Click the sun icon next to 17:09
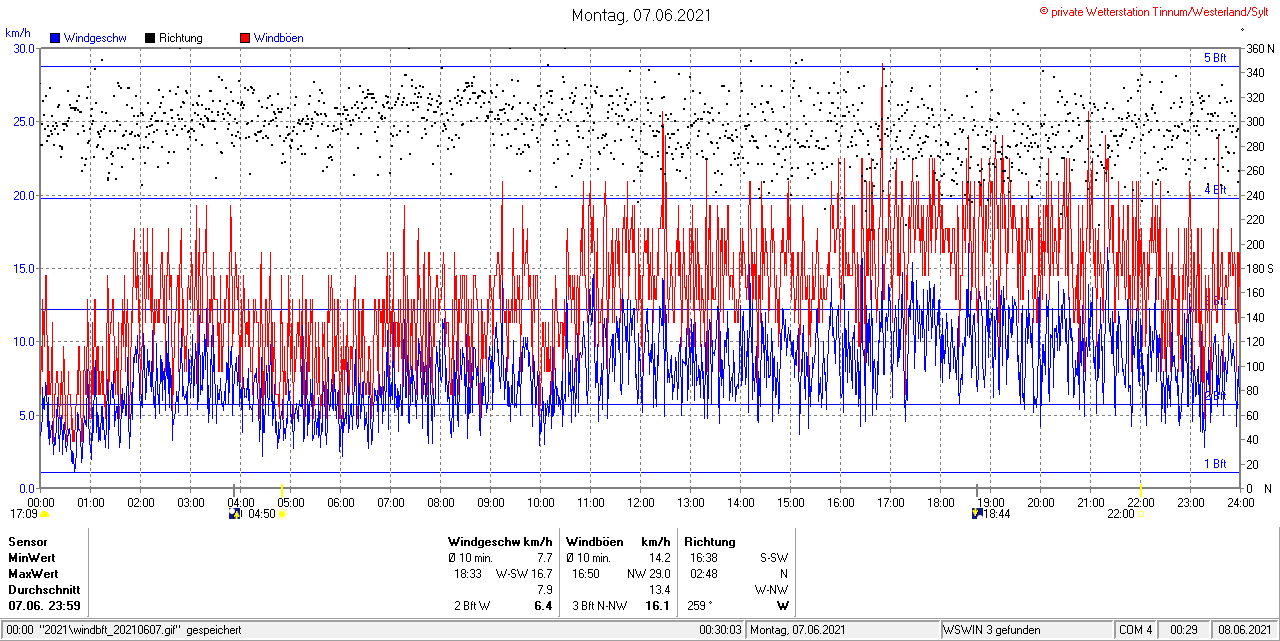The width and height of the screenshot is (1280, 641). [44, 514]
